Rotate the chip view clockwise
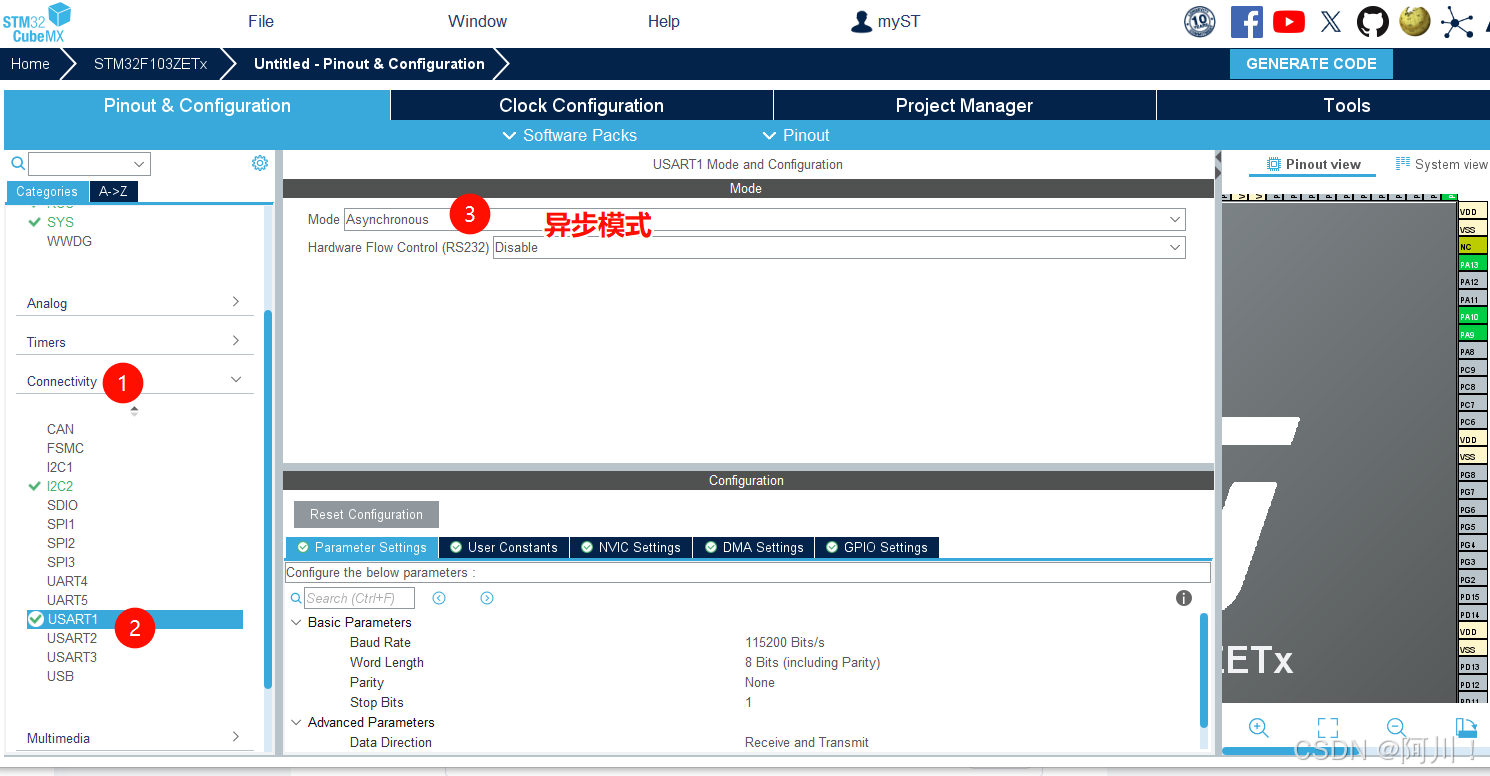1490x776 pixels. pyautogui.click(x=1466, y=728)
